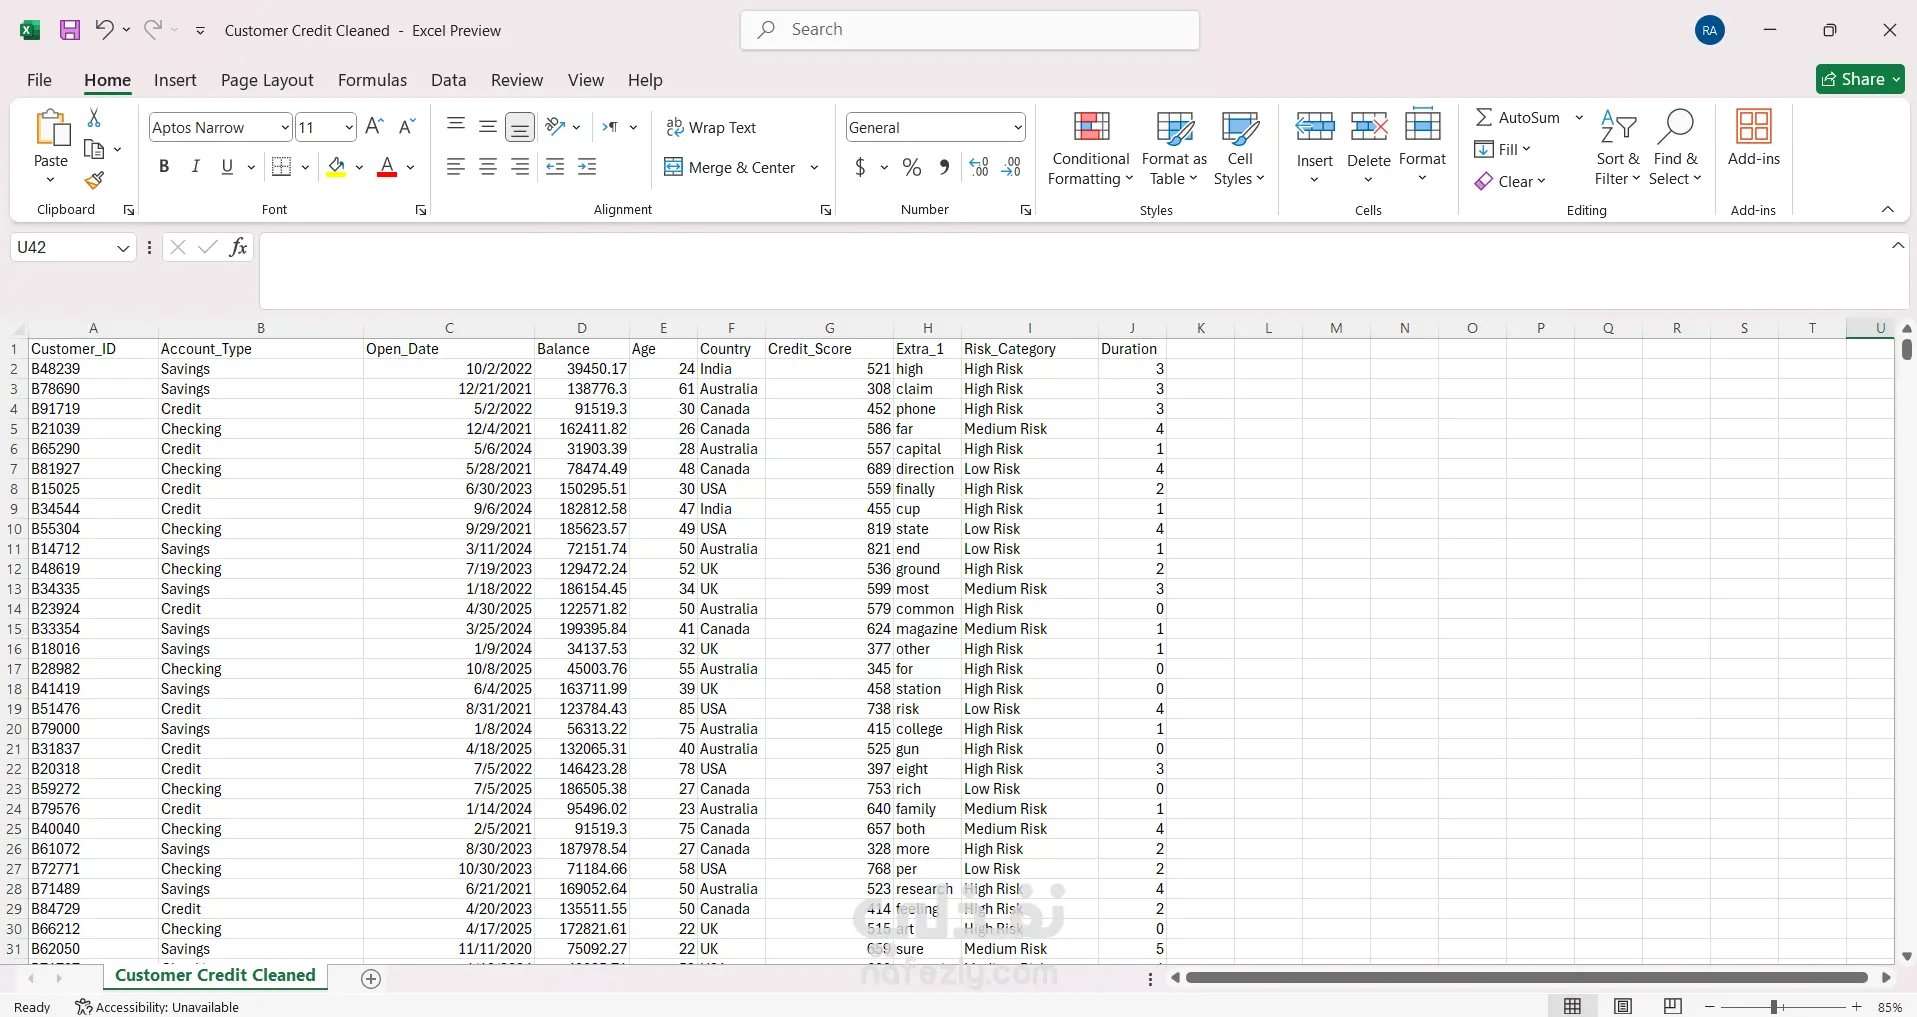
Task: Click the Save icon in title bar
Action: [70, 30]
